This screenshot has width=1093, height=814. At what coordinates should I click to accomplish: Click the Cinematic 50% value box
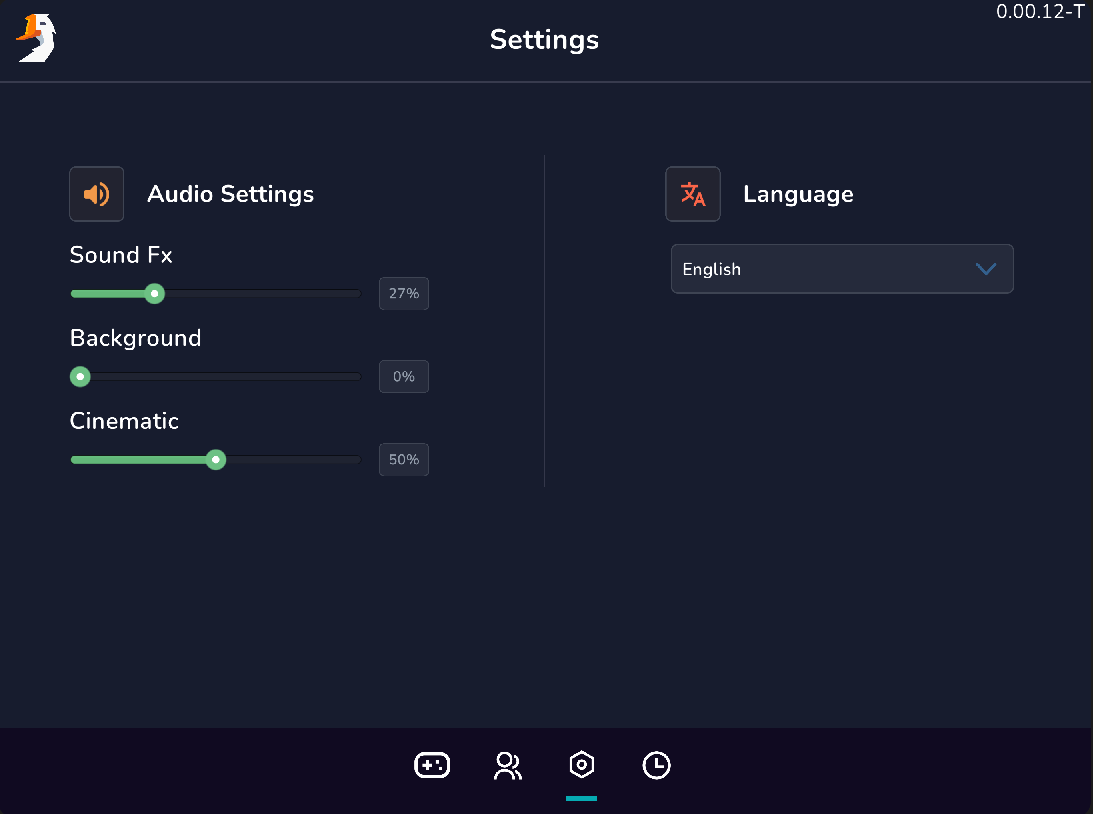404,459
